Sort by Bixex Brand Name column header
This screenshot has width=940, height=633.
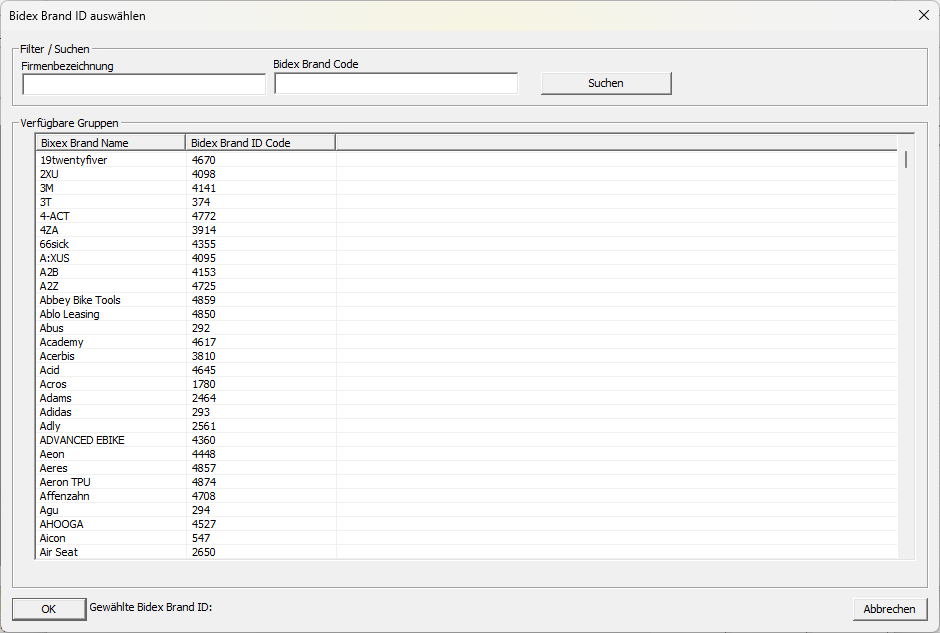click(x=110, y=143)
